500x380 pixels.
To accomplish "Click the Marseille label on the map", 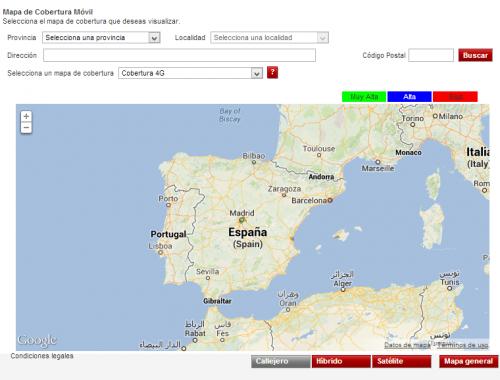I will pyautogui.click(x=378, y=168).
